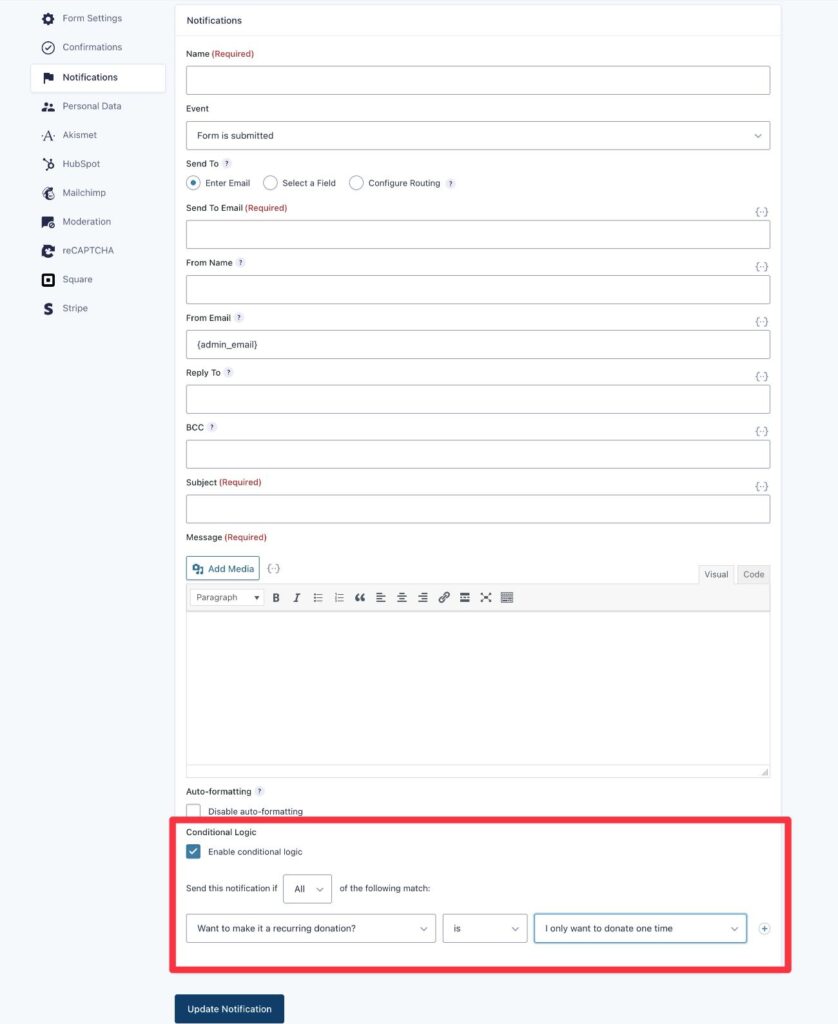Show help tooltip for Auto-formatting
This screenshot has width=838, height=1024.
coord(259,791)
